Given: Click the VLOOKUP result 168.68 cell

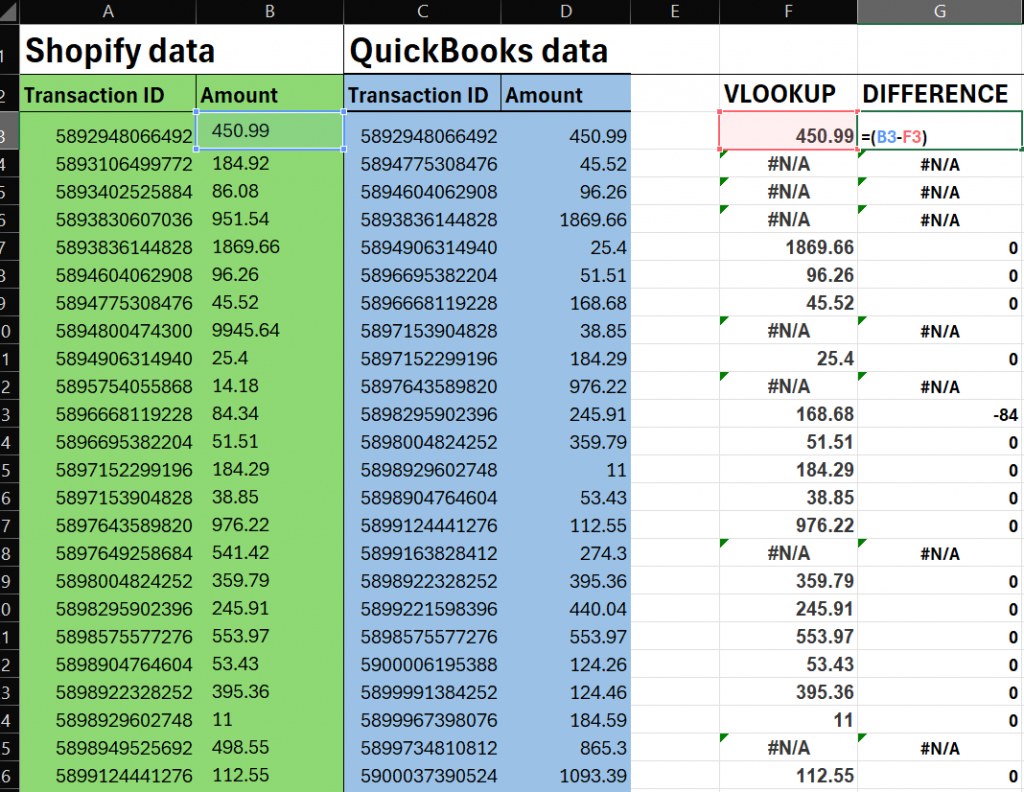Looking at the screenshot, I should point(788,414).
